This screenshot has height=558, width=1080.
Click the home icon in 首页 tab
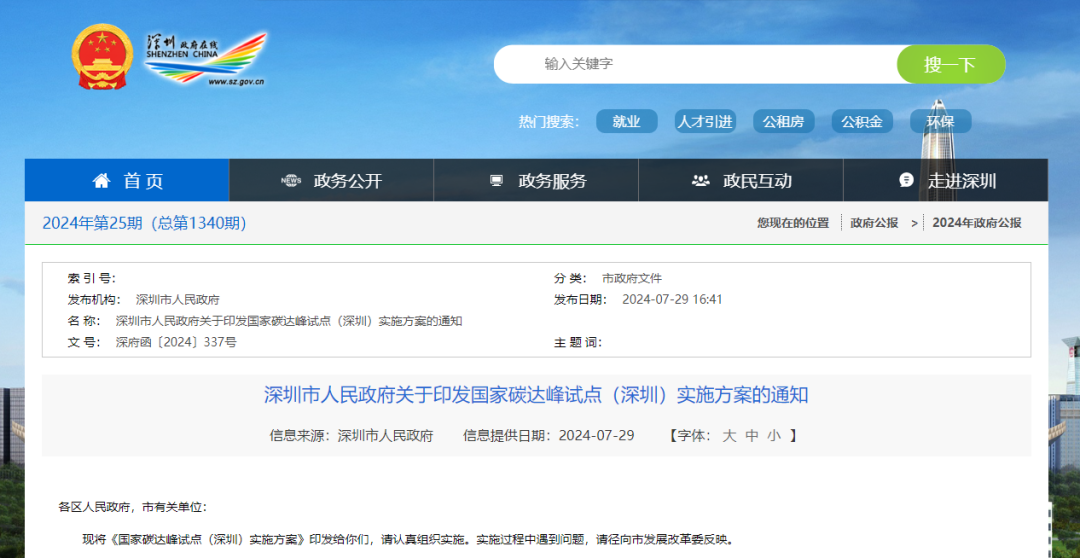click(101, 181)
